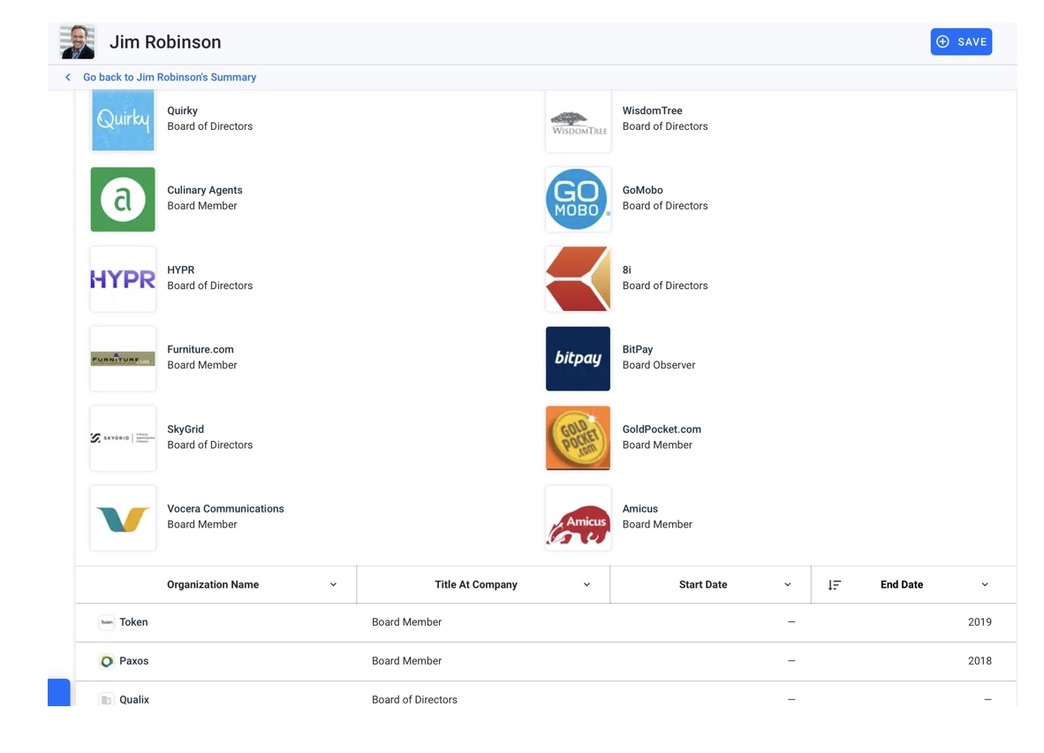Expand the End Date column dropdown arrow

pos(984,585)
